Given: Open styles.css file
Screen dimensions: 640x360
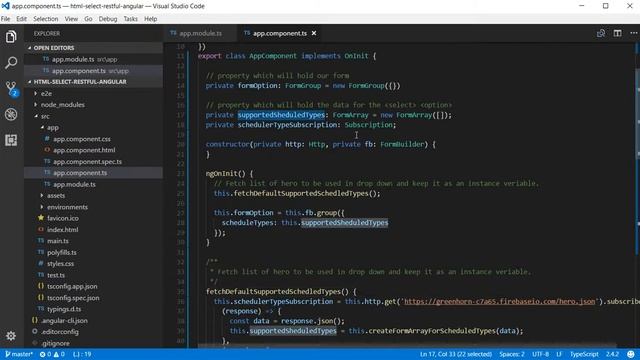Looking at the screenshot, I should click(93, 264).
